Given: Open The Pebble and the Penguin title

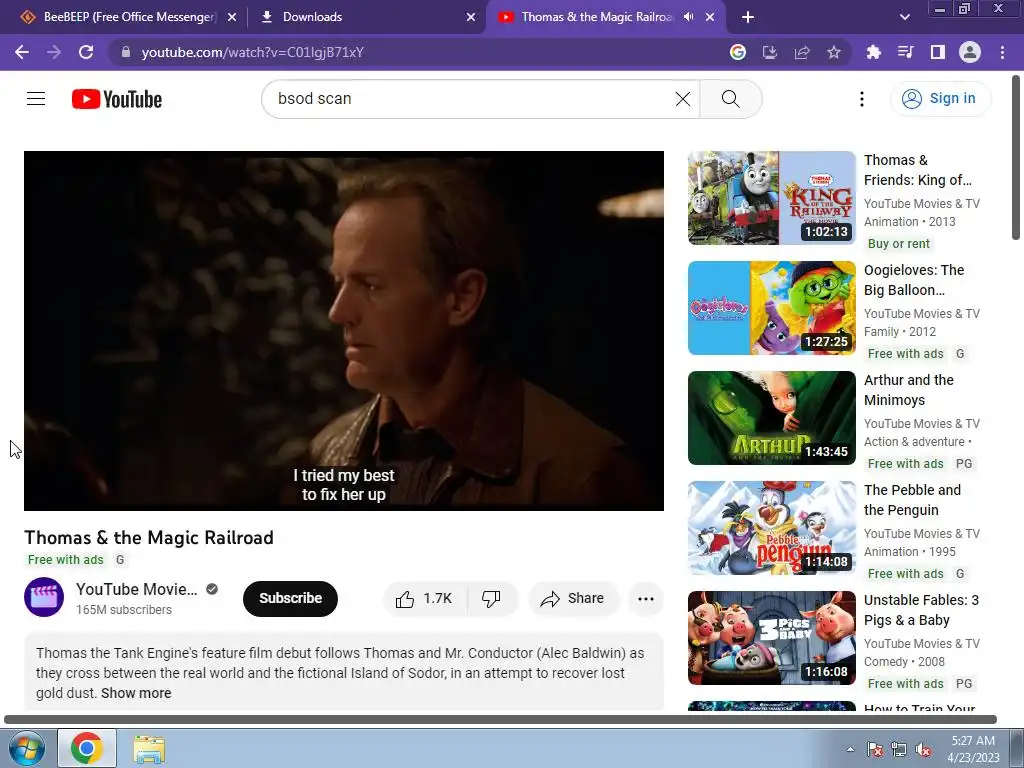Looking at the screenshot, I should (912, 500).
